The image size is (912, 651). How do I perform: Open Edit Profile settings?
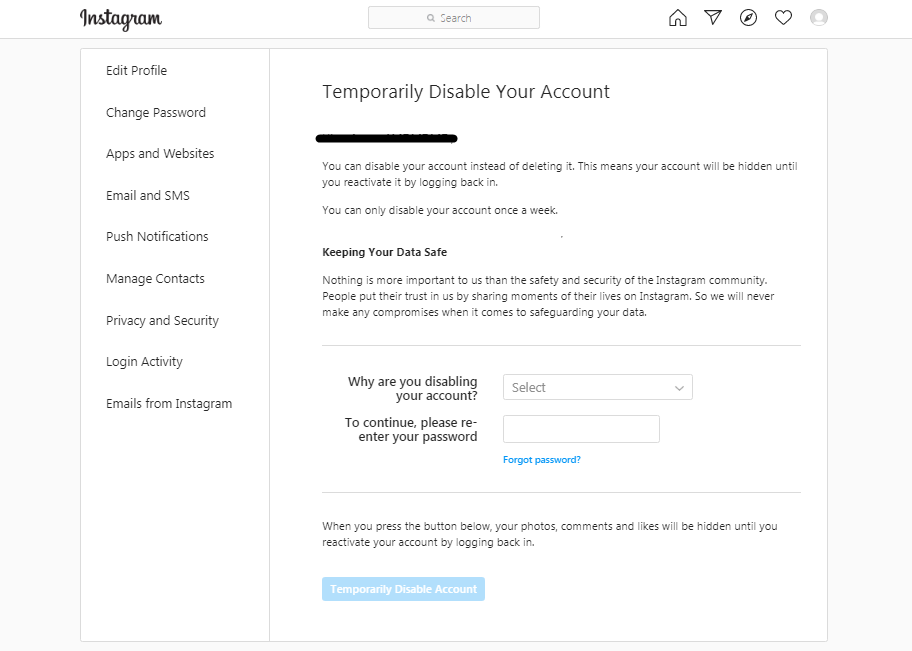pos(136,70)
